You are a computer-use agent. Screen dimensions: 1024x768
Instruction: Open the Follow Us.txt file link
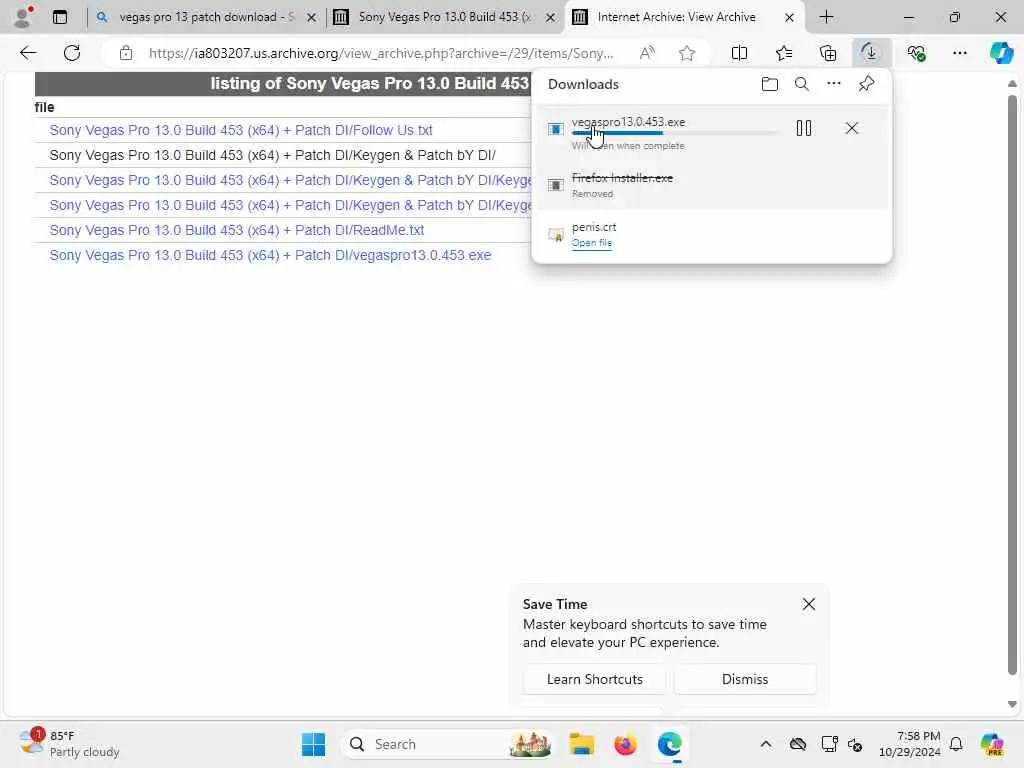(241, 130)
